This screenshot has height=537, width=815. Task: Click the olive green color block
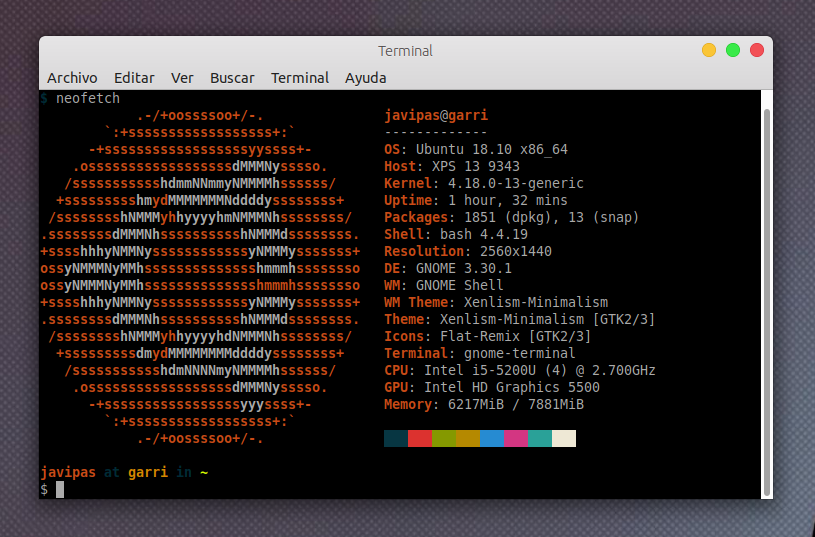(x=444, y=438)
